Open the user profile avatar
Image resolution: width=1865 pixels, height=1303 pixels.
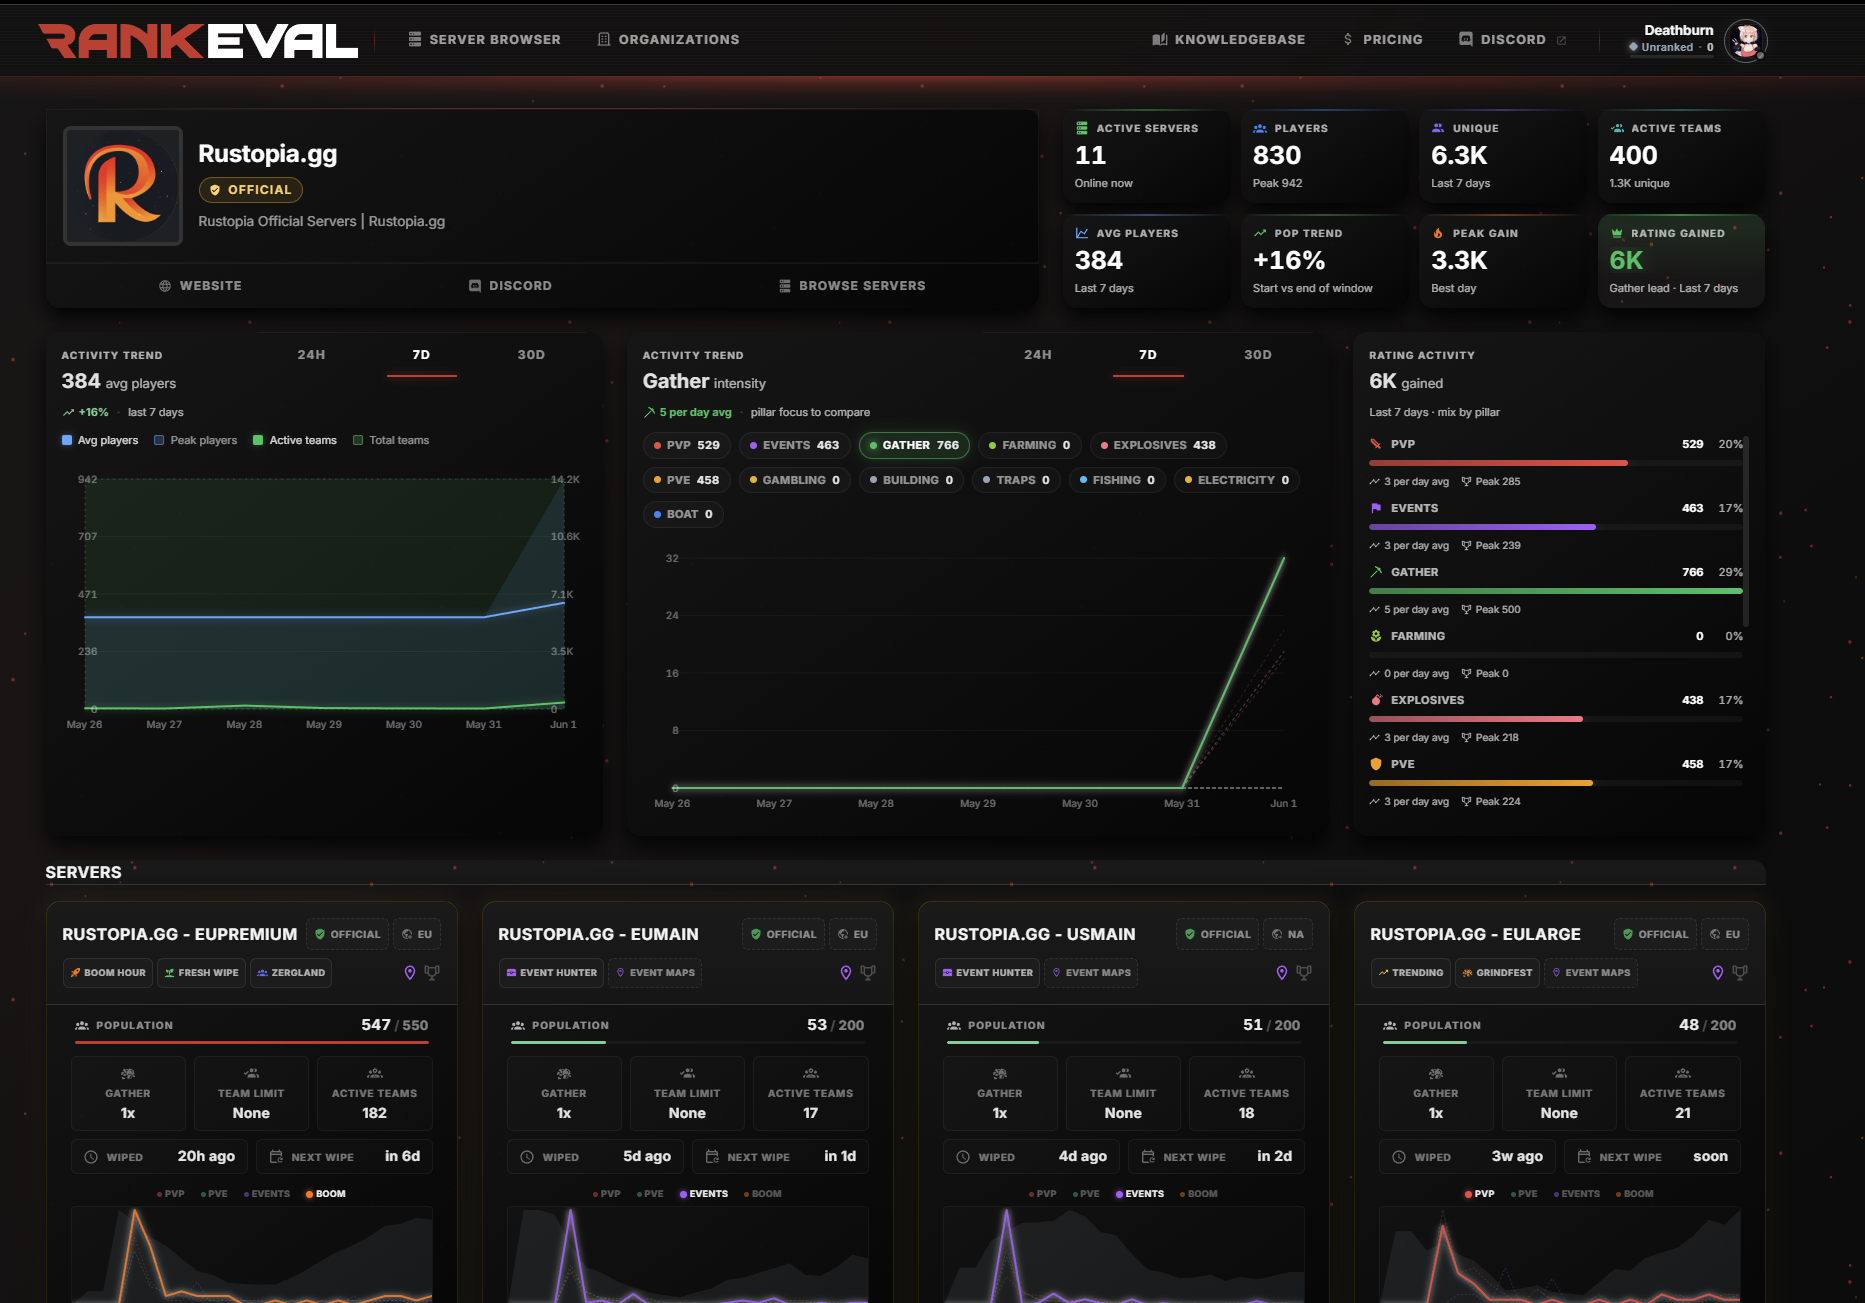point(1746,40)
